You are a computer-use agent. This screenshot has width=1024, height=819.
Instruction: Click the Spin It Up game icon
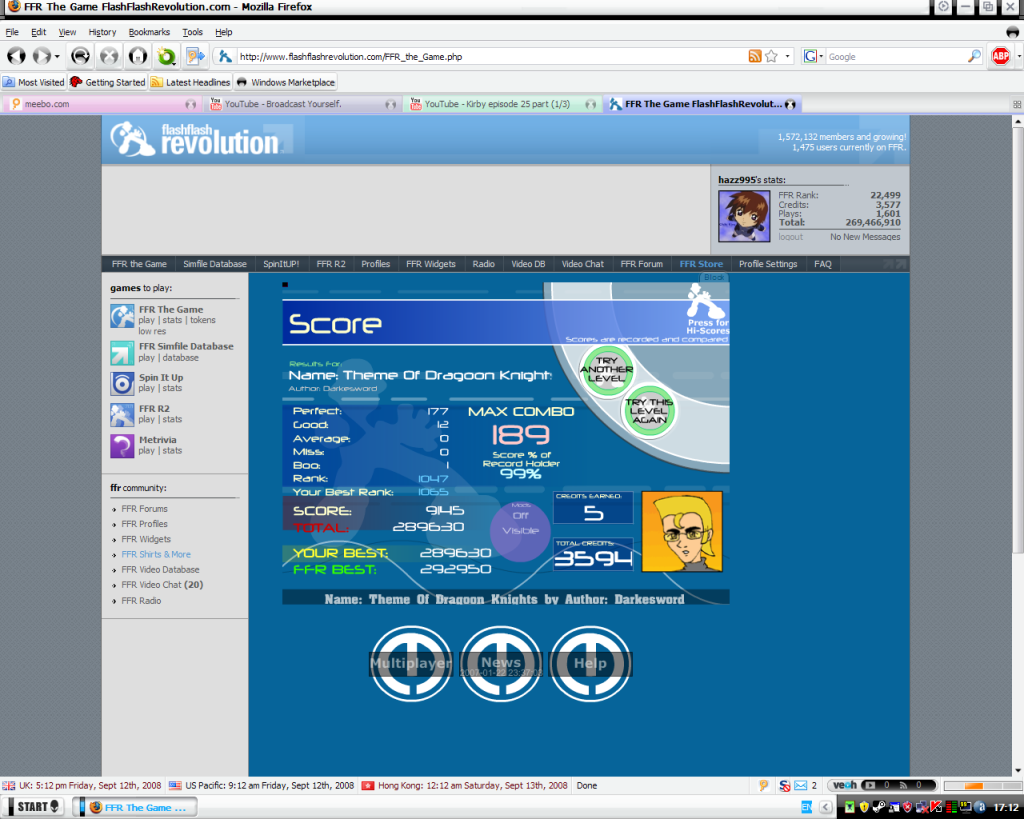122,383
